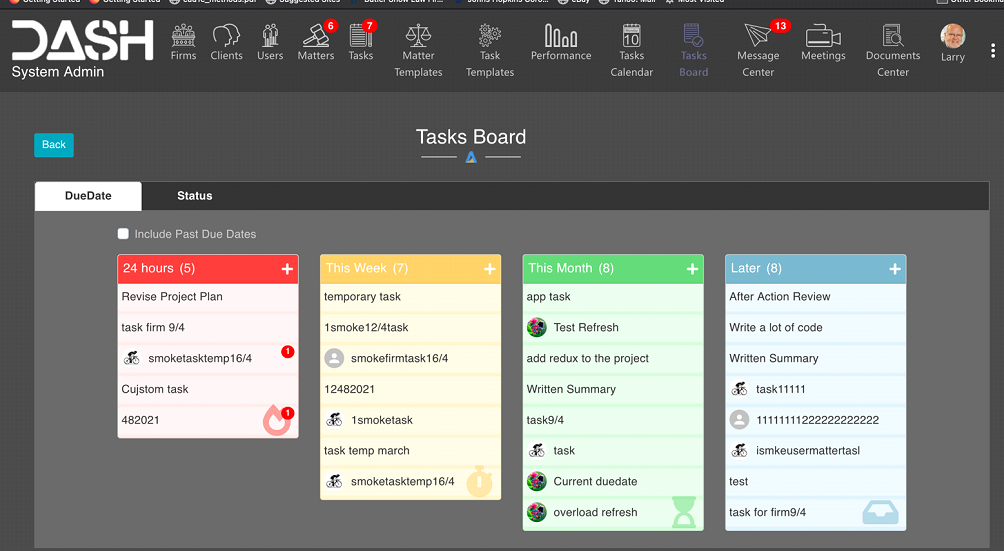The image size is (1004, 551).
Task: Click plus on the Later column
Action: pyautogui.click(x=895, y=269)
